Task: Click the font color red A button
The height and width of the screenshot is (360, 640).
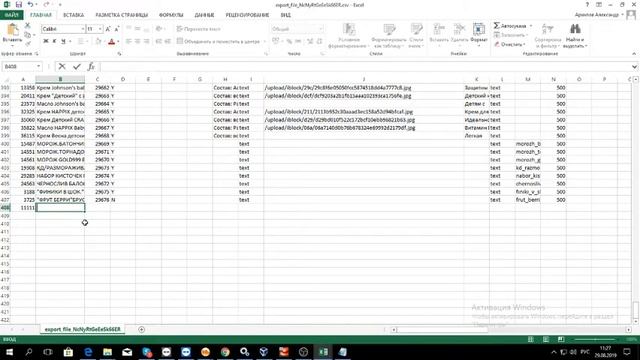Action: pyautogui.click(x=111, y=41)
